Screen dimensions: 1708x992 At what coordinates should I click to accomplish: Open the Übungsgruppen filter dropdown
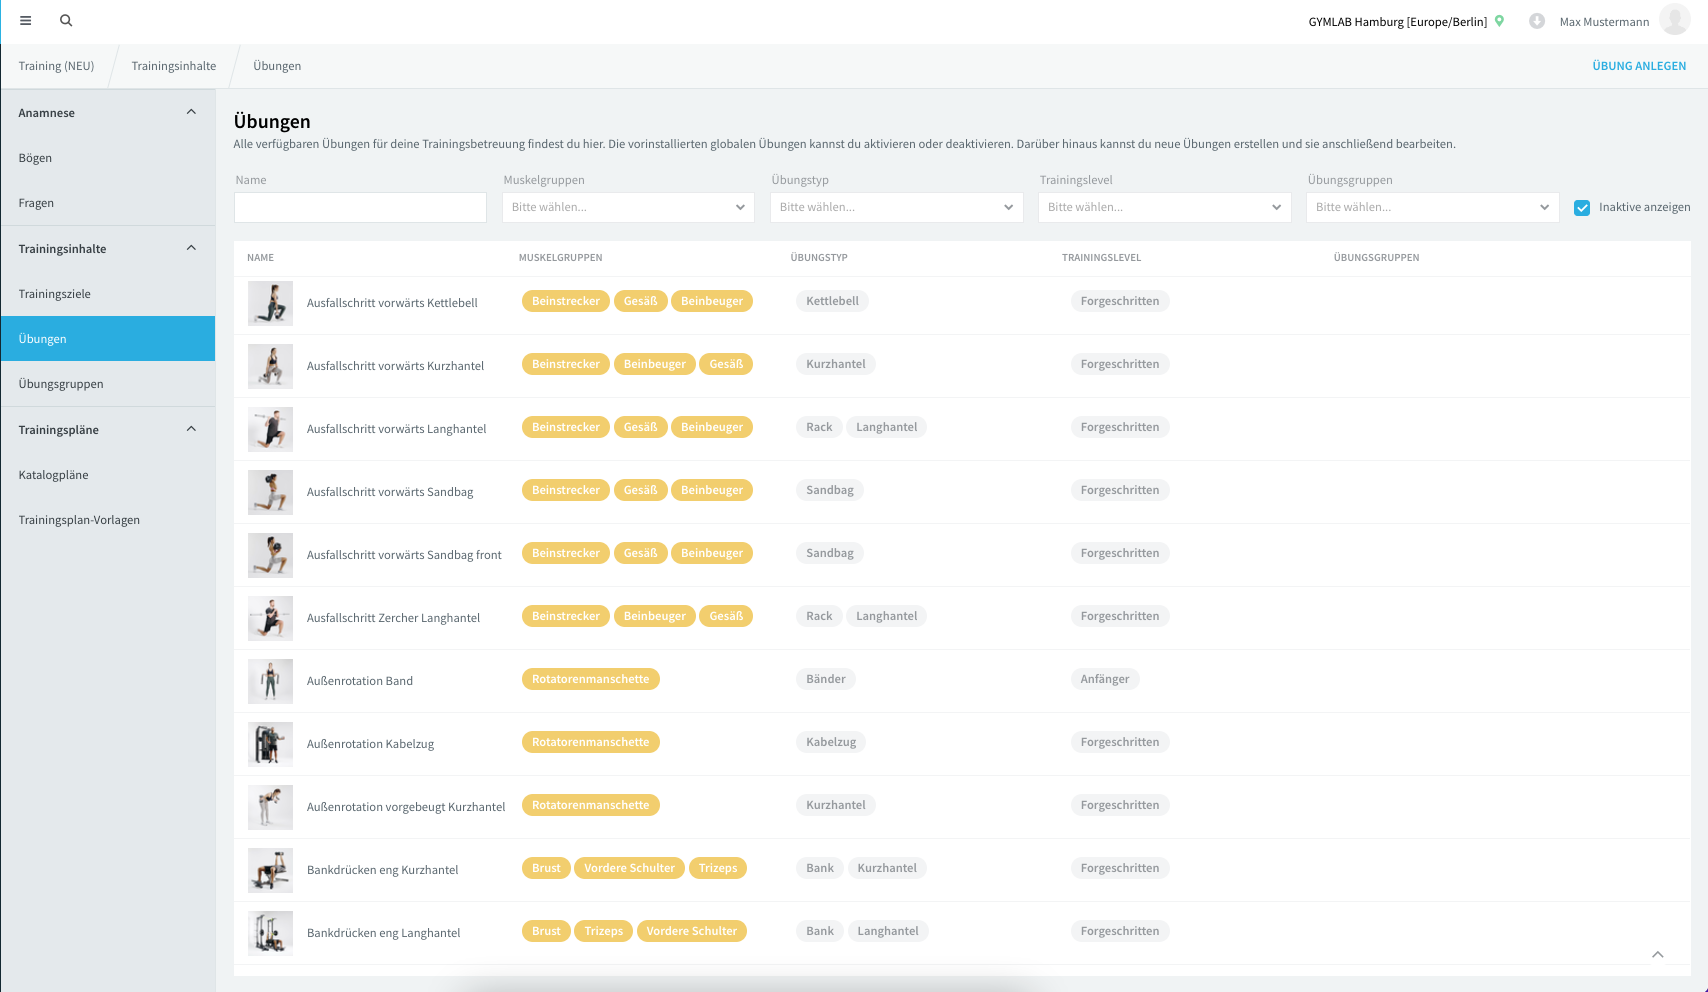1432,207
